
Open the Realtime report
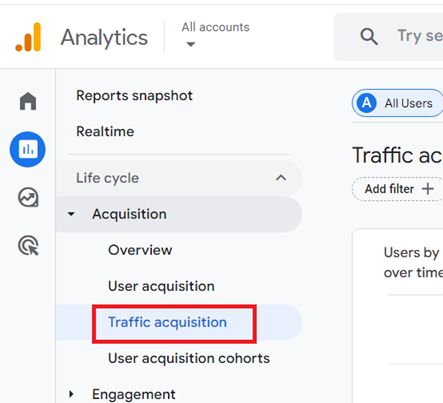(105, 131)
